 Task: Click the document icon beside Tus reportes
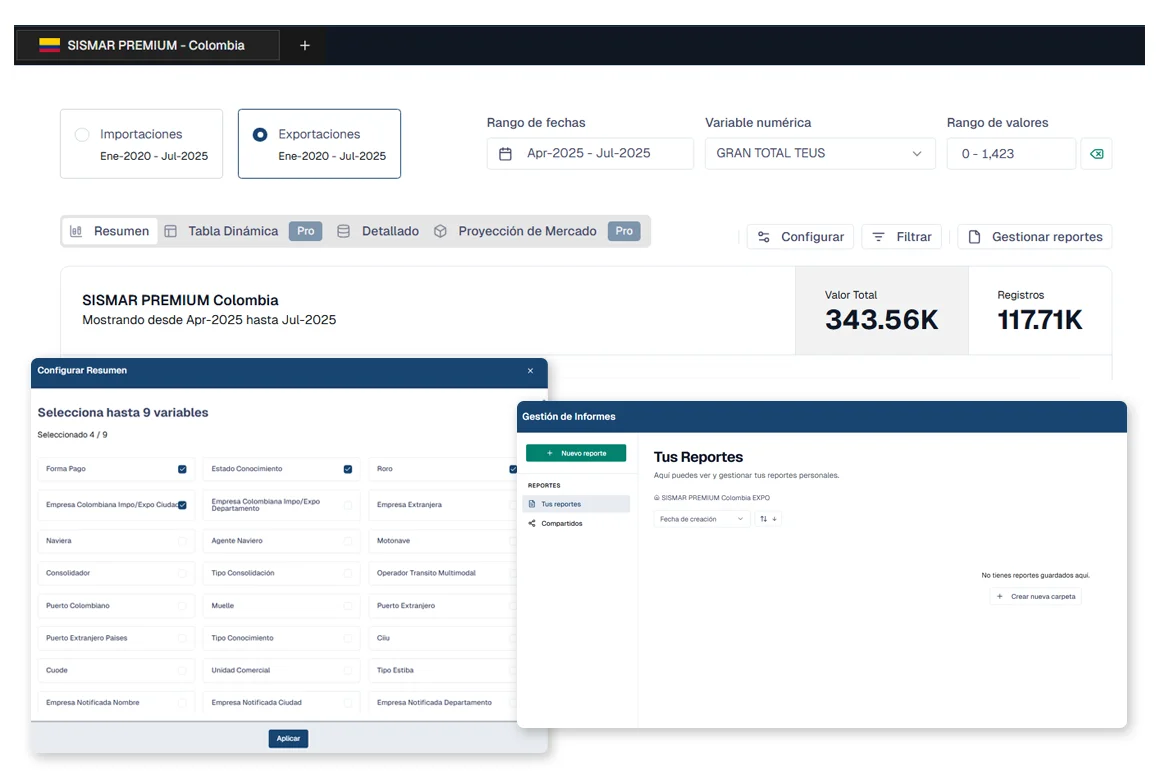532,504
